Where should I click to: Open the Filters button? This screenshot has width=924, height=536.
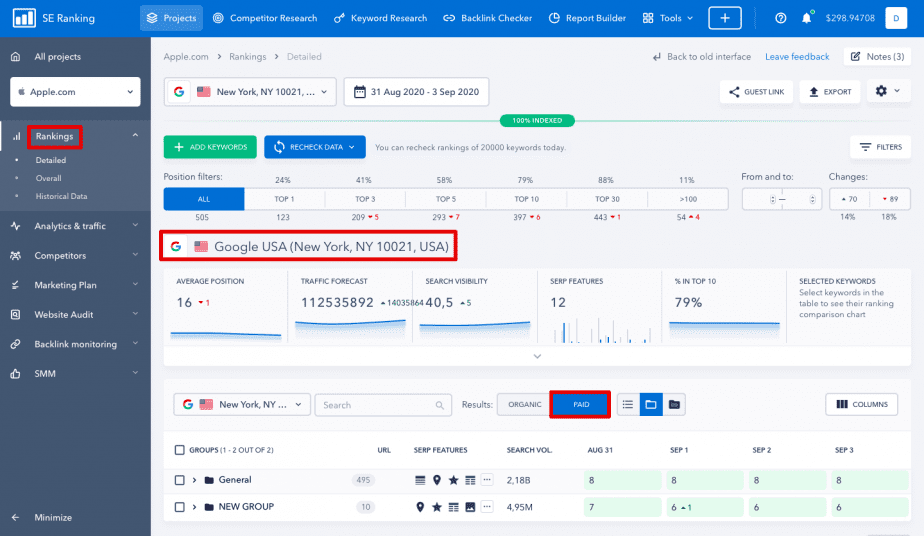880,147
